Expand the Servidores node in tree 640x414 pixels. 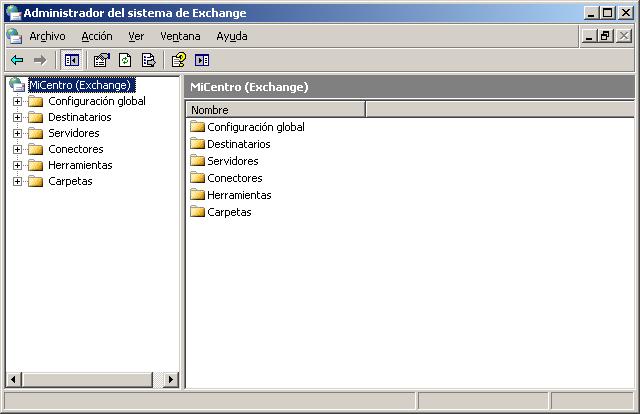pos(17,133)
